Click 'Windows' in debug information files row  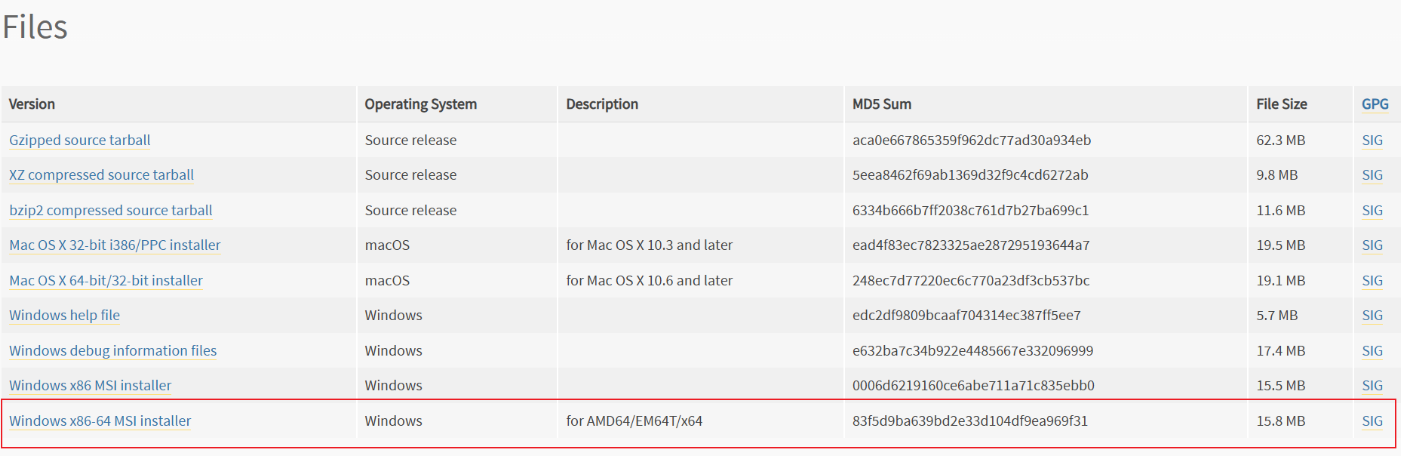tap(394, 350)
